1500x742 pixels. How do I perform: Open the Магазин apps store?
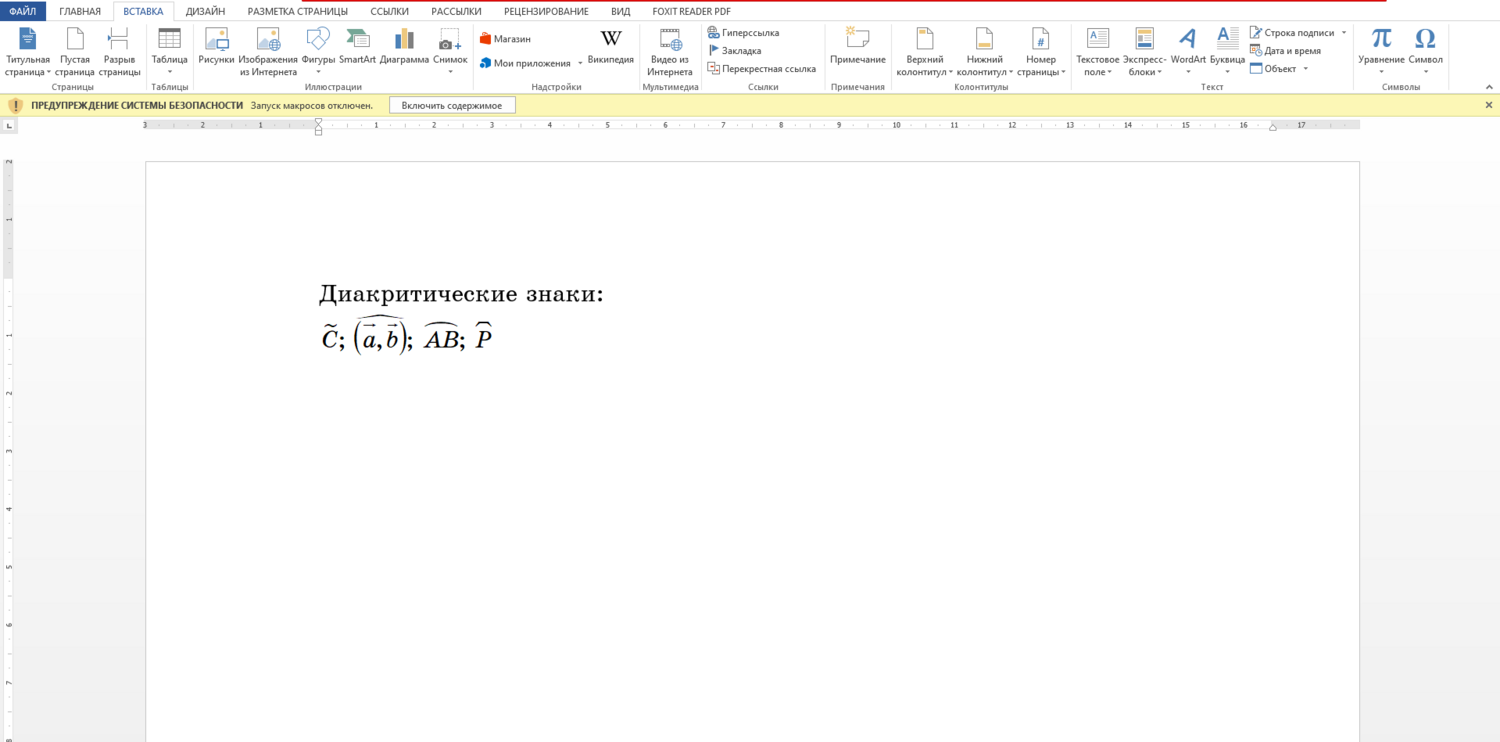tap(505, 39)
